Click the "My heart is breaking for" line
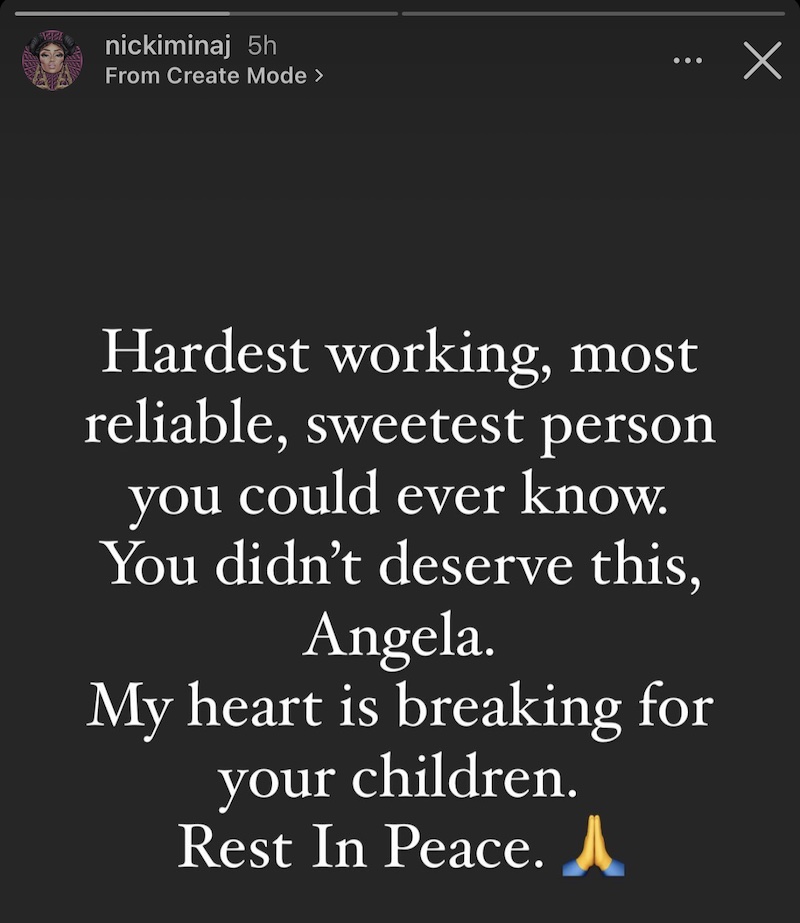The image size is (800, 923). click(x=400, y=708)
